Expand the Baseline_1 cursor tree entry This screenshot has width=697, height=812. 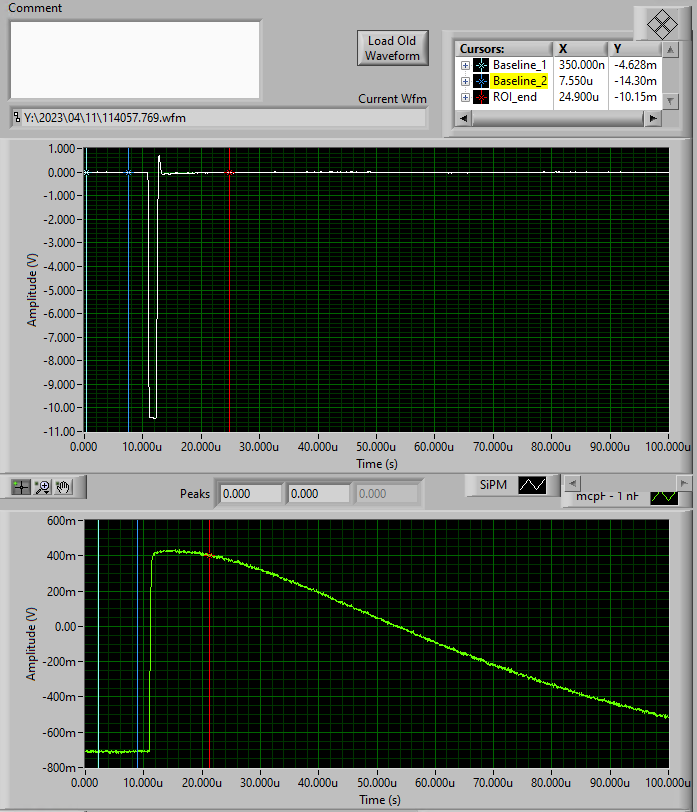pos(465,65)
